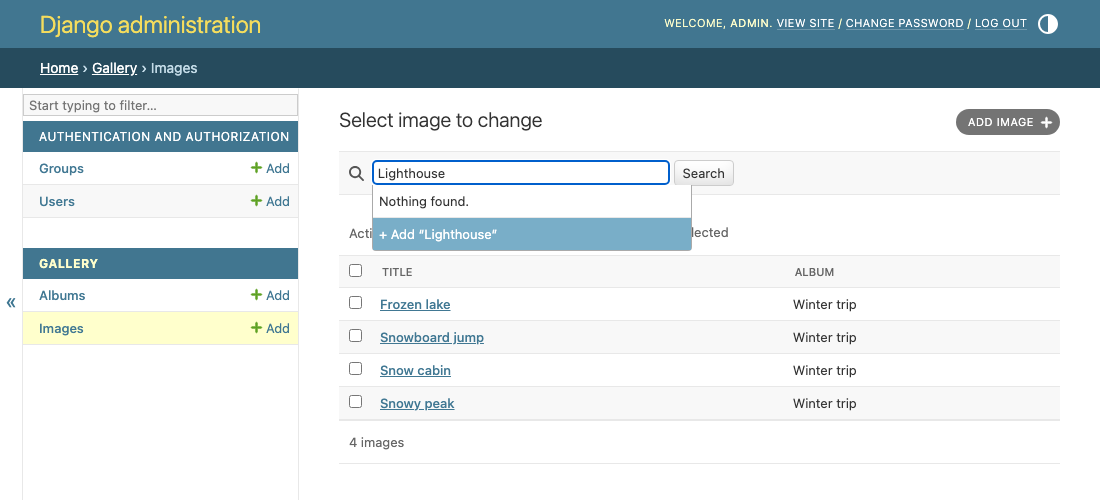Click the "4 images" count text
1100x500 pixels.
coord(377,442)
